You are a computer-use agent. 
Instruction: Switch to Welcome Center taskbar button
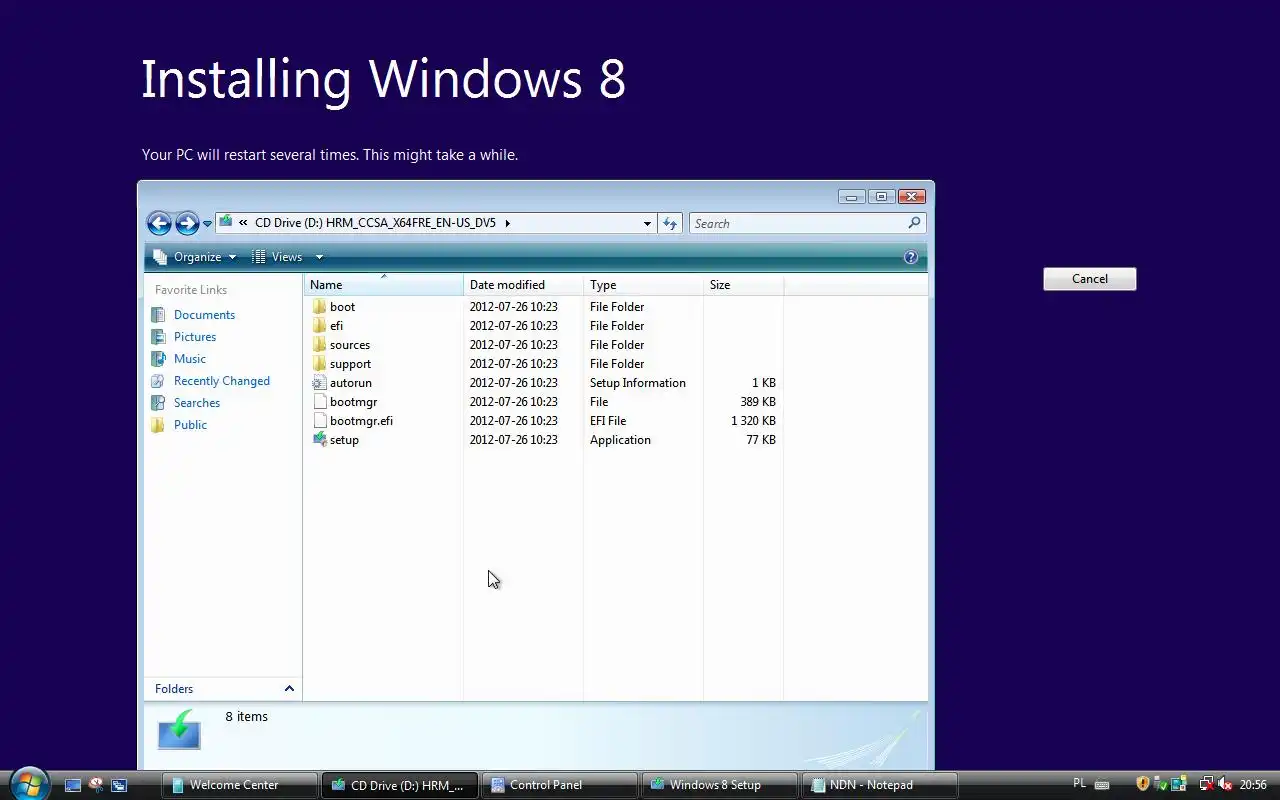click(240, 785)
